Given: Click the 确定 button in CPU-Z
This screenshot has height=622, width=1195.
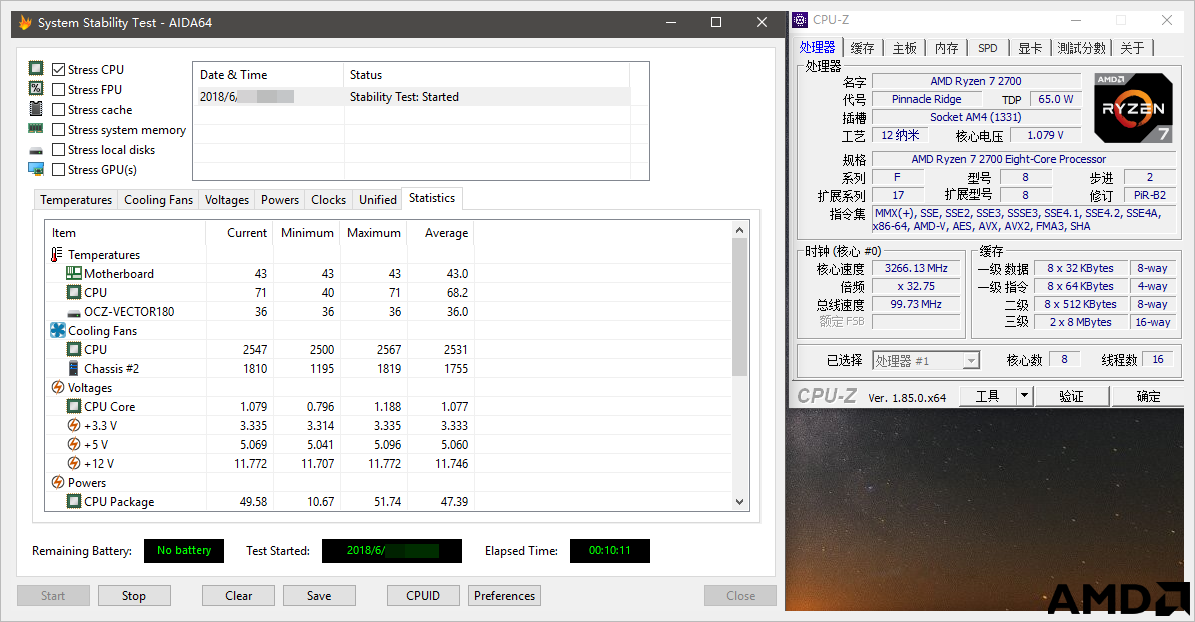Looking at the screenshot, I should pyautogui.click(x=1149, y=396).
